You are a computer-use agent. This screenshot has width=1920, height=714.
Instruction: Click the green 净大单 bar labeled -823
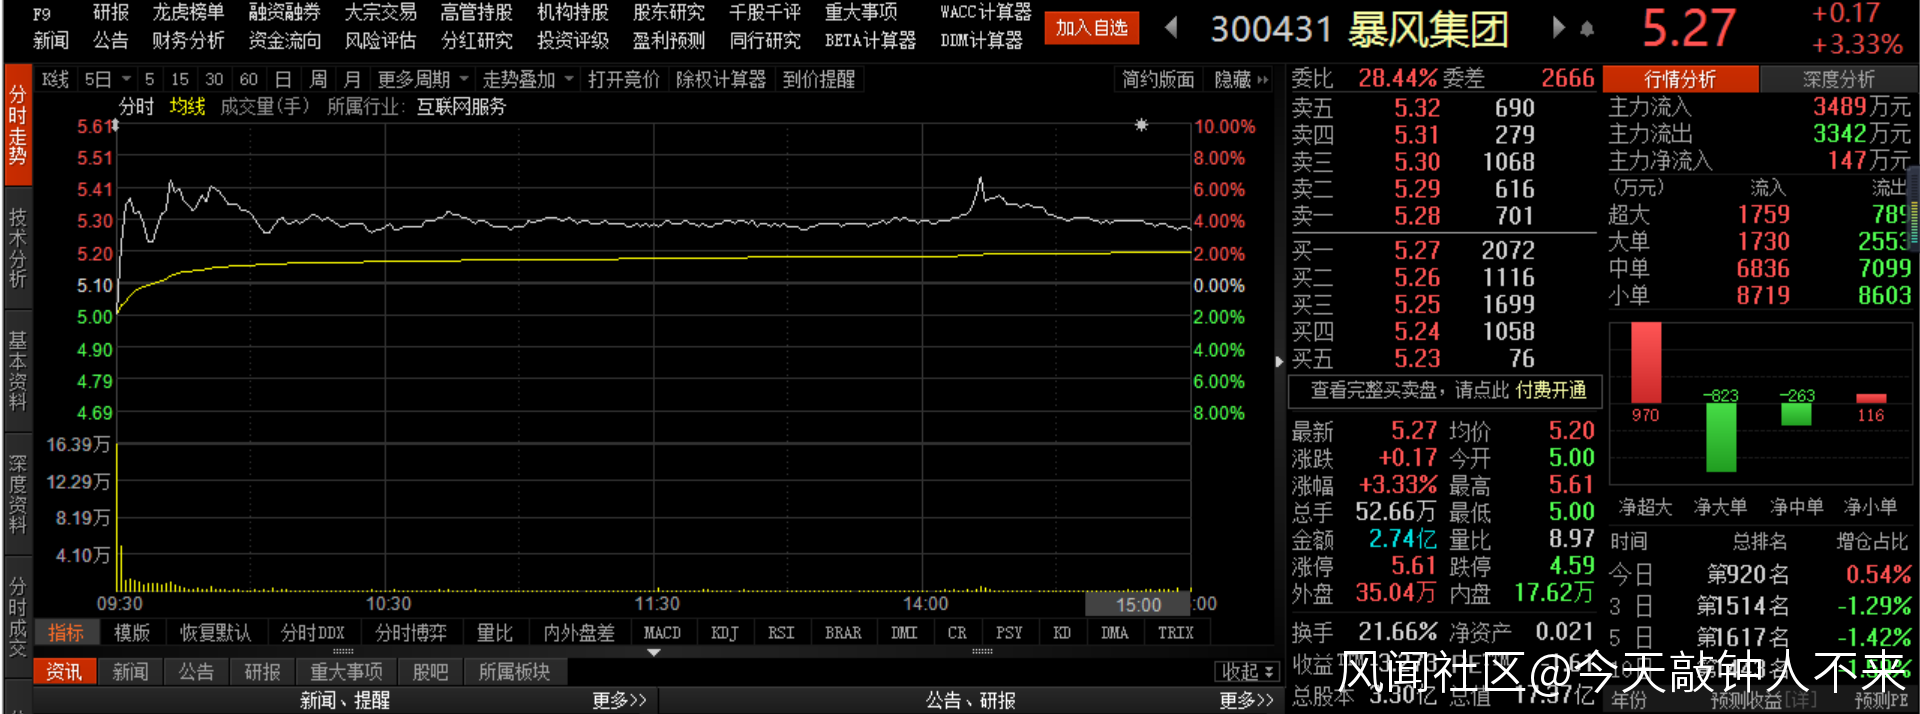coord(1721,437)
